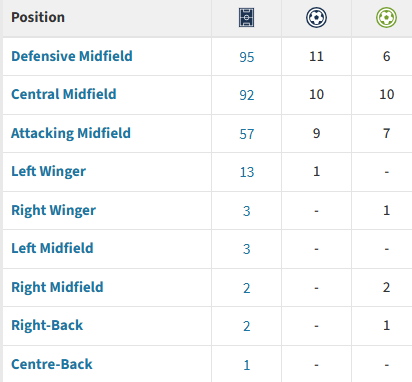Select the Left Midfield link

coord(52,248)
